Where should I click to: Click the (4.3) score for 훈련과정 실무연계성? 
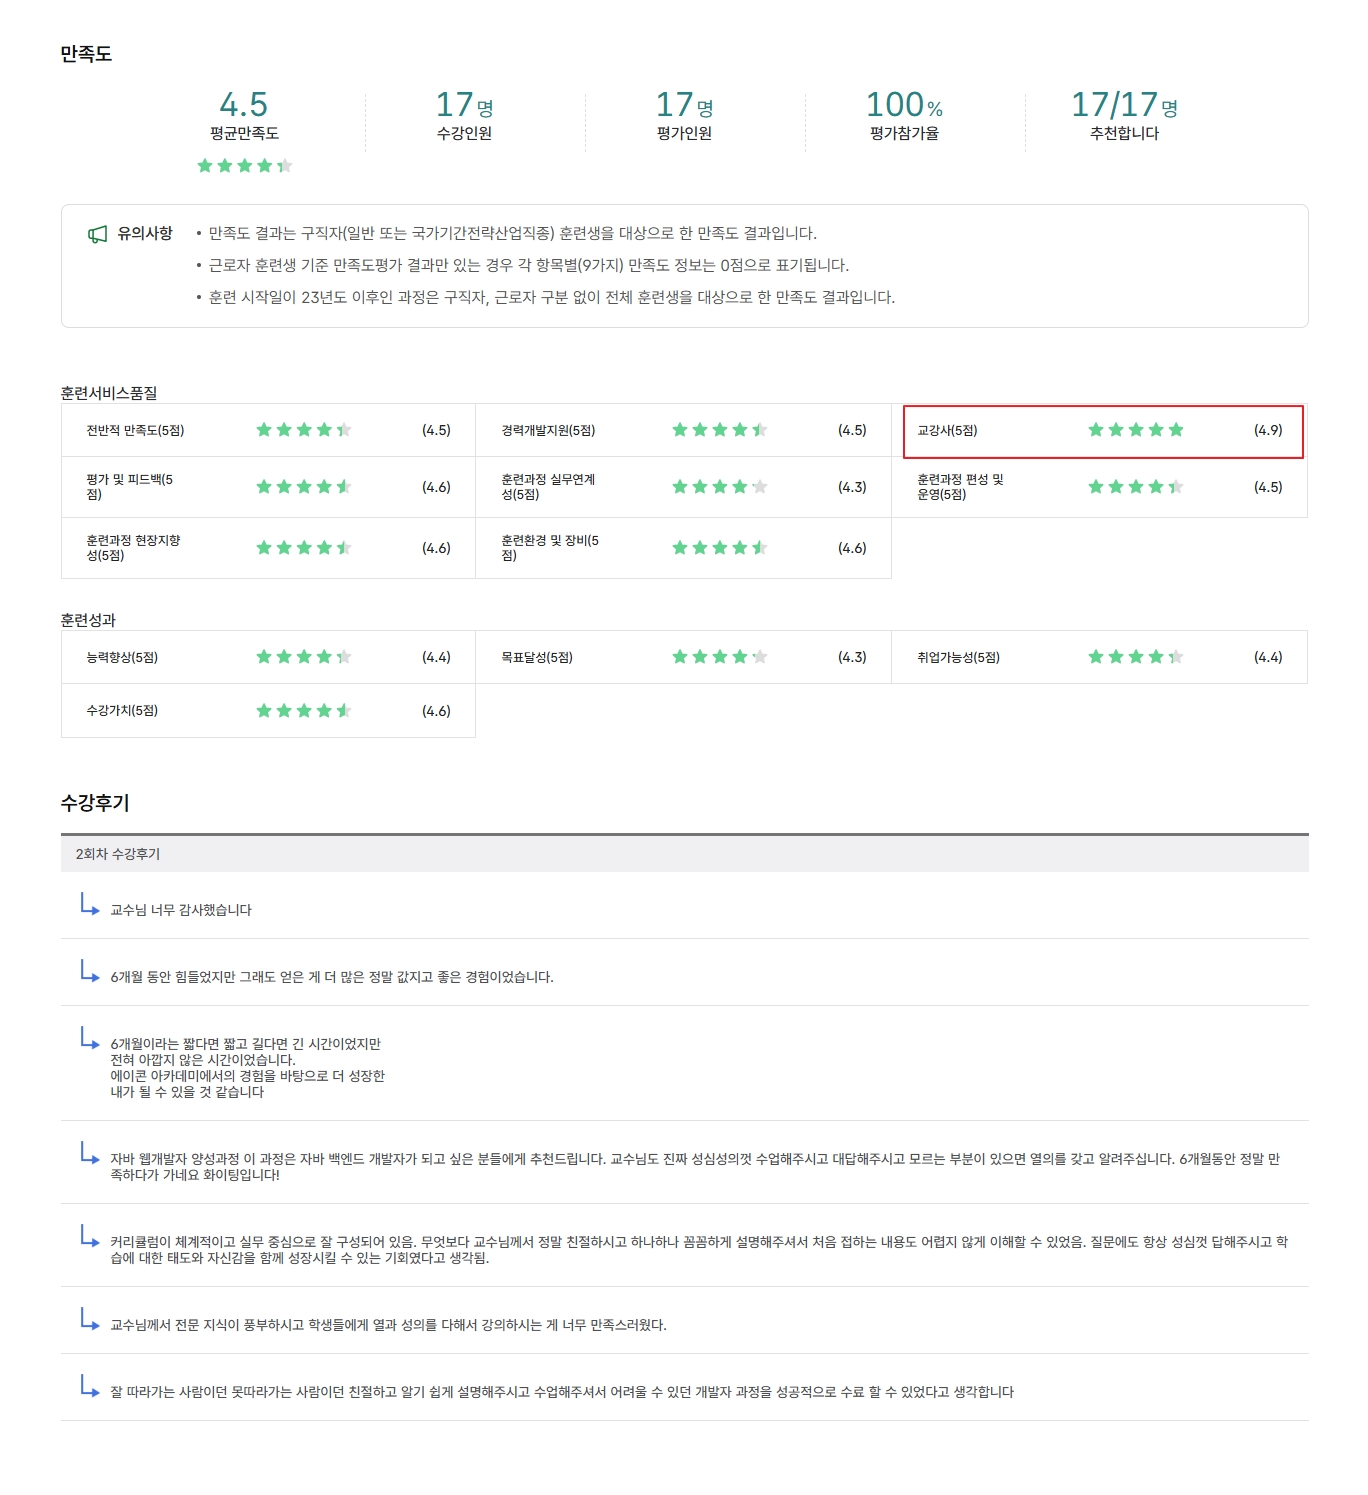(852, 487)
